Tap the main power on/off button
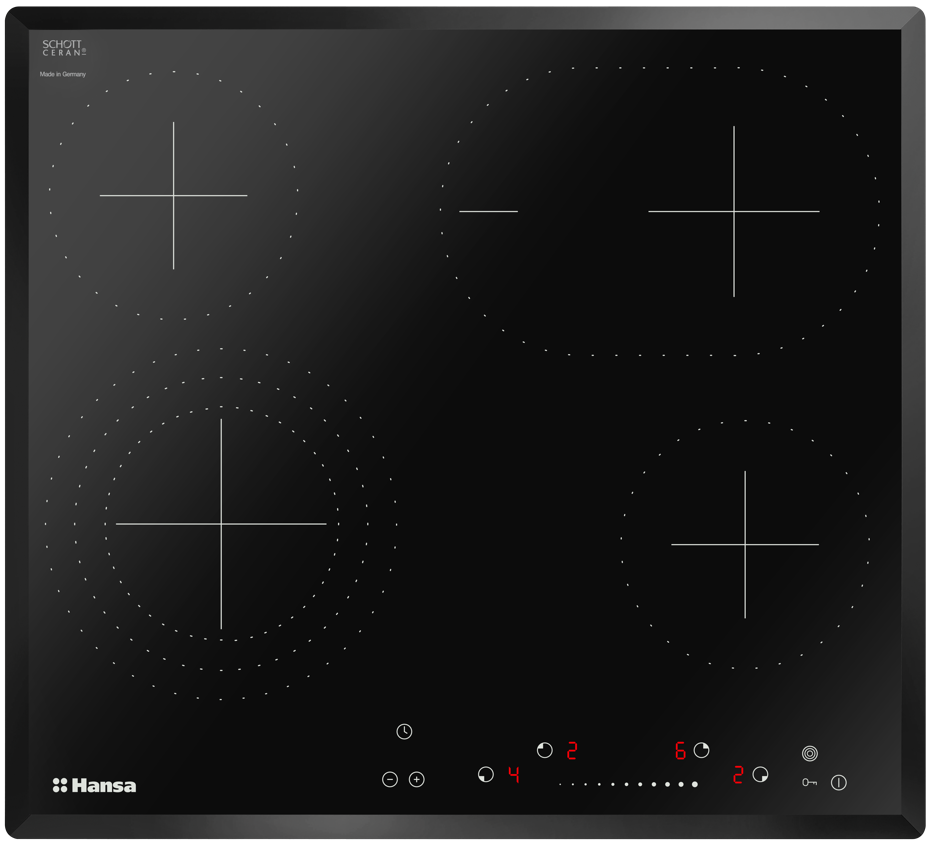Screen dimensions: 930x845 click(x=839, y=783)
